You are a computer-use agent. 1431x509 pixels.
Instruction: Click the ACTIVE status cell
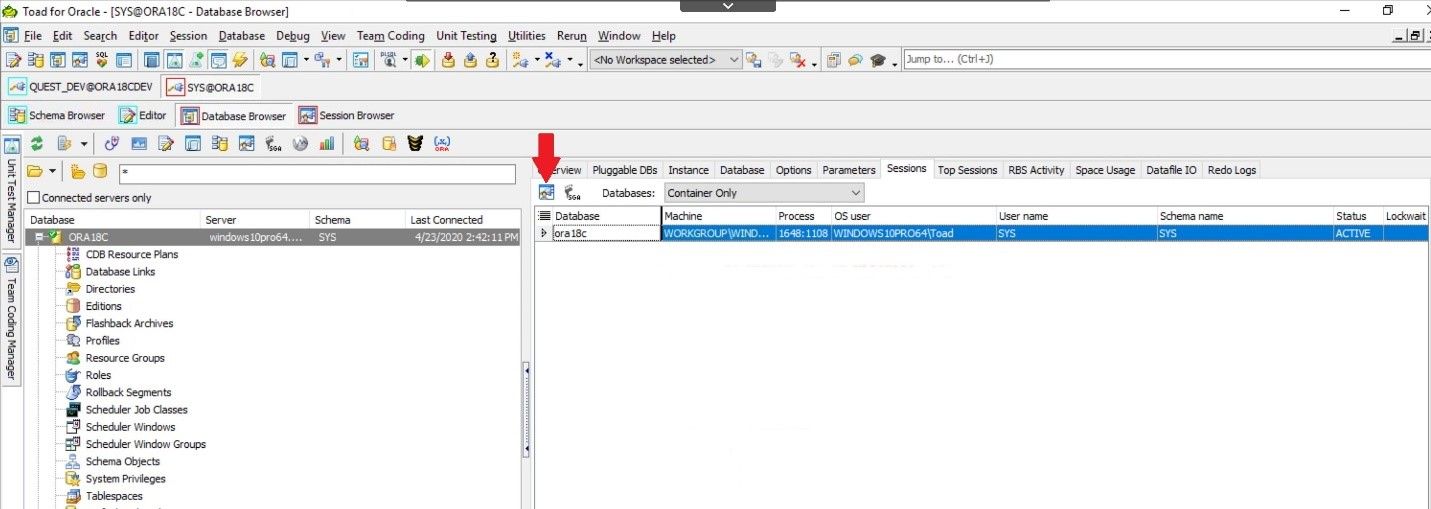click(x=1357, y=233)
